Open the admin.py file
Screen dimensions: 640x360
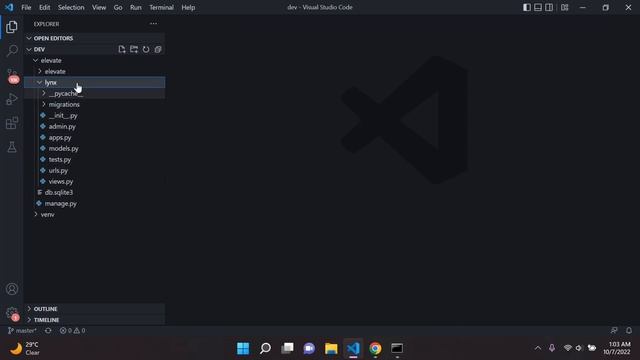click(94, 127)
